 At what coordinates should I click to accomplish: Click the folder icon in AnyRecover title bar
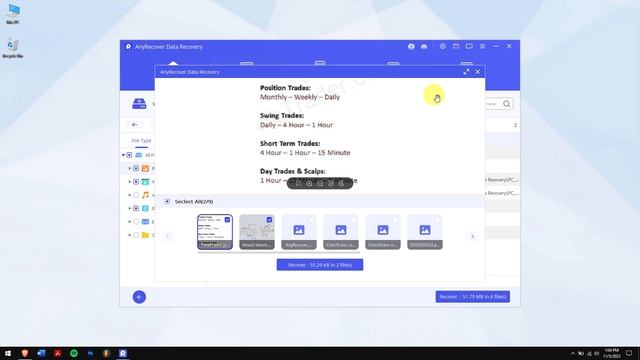coord(456,47)
